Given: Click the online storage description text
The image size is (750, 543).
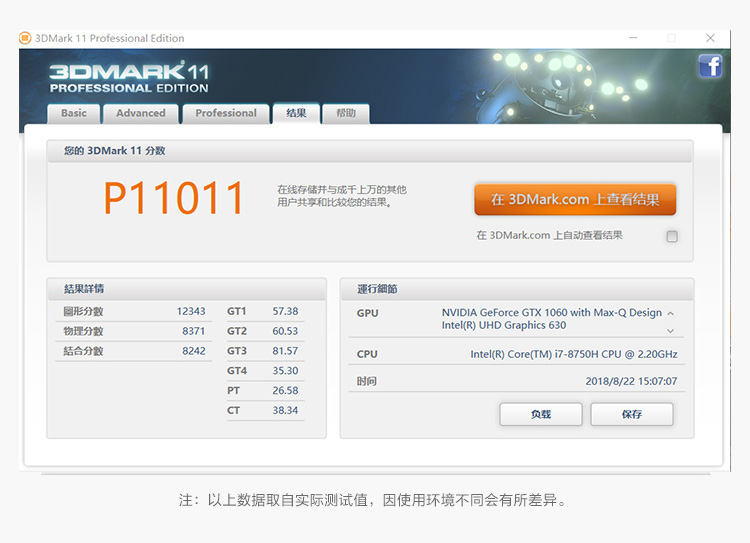Looking at the screenshot, I should 342,196.
